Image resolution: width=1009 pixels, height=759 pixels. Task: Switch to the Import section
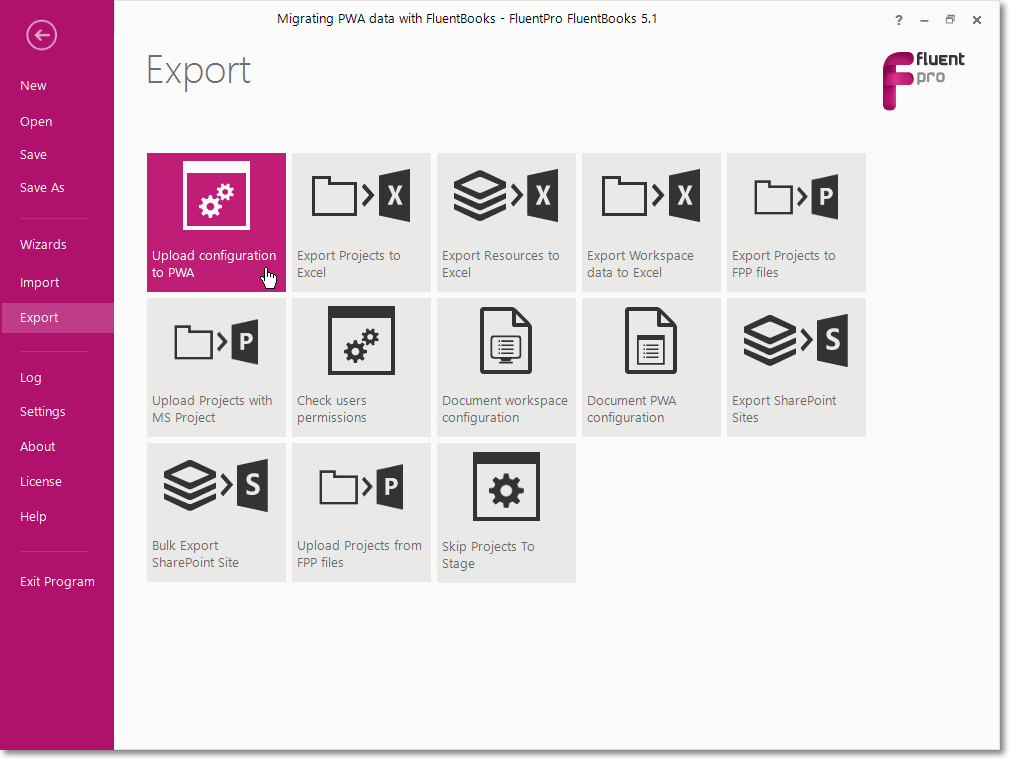(x=39, y=283)
